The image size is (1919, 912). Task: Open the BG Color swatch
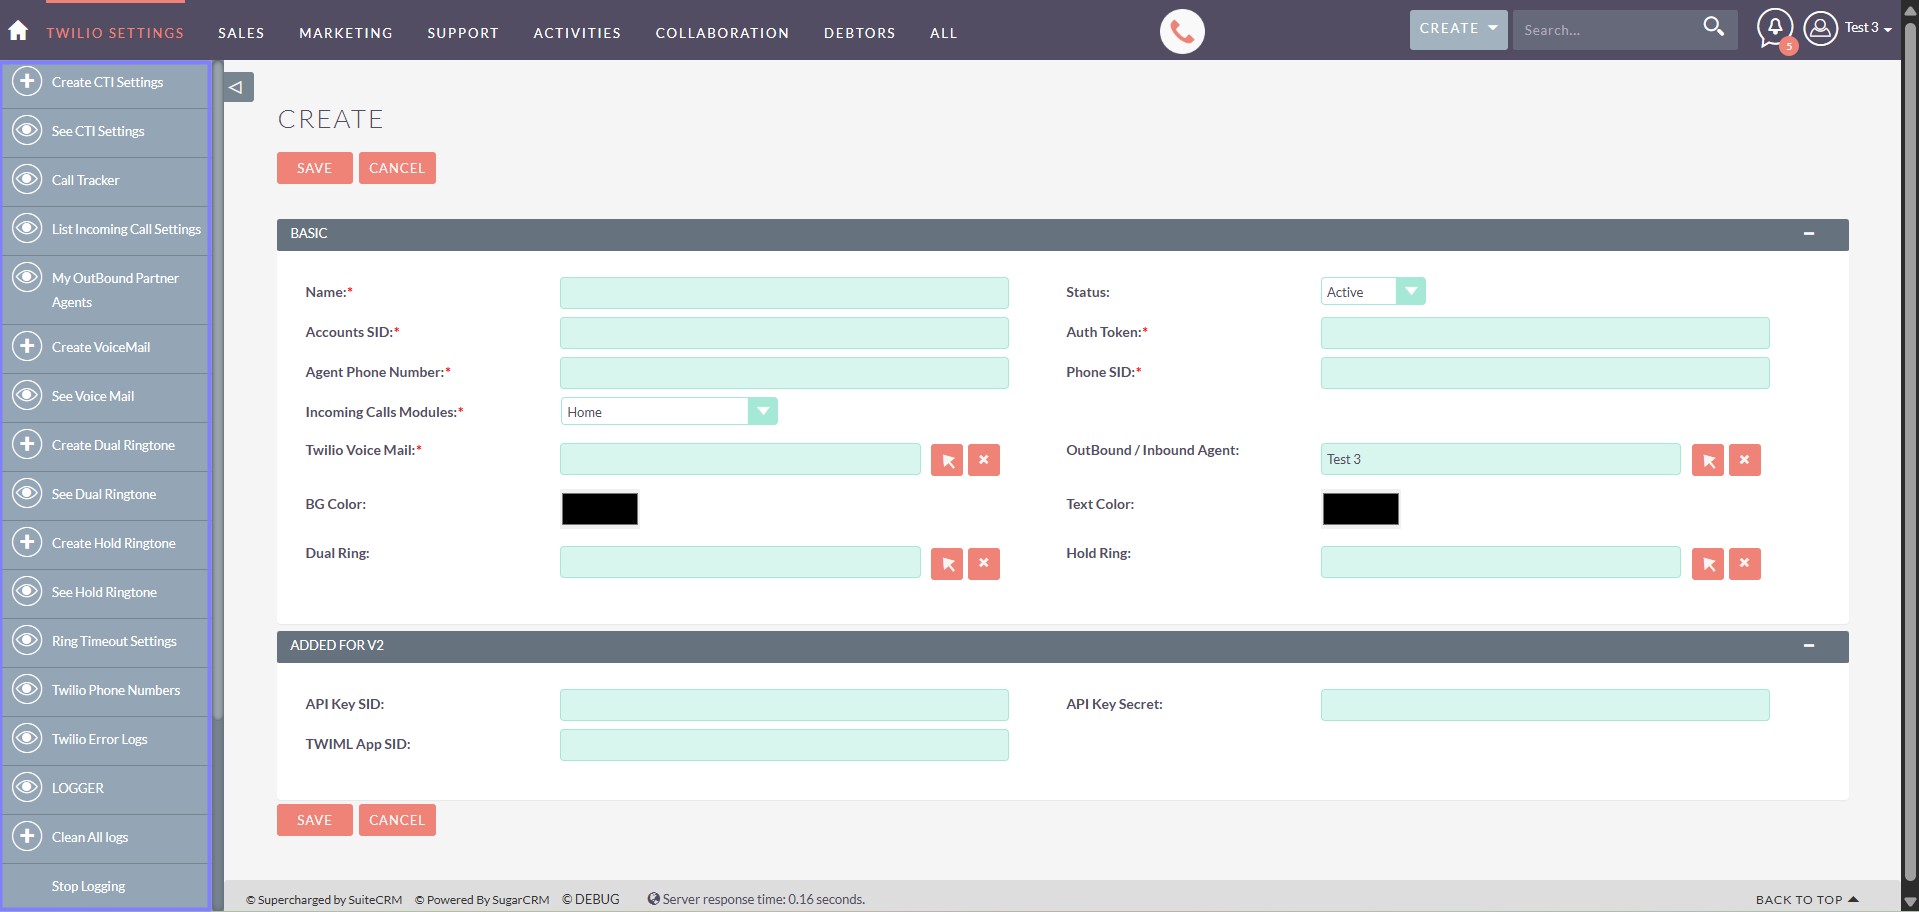(x=599, y=509)
